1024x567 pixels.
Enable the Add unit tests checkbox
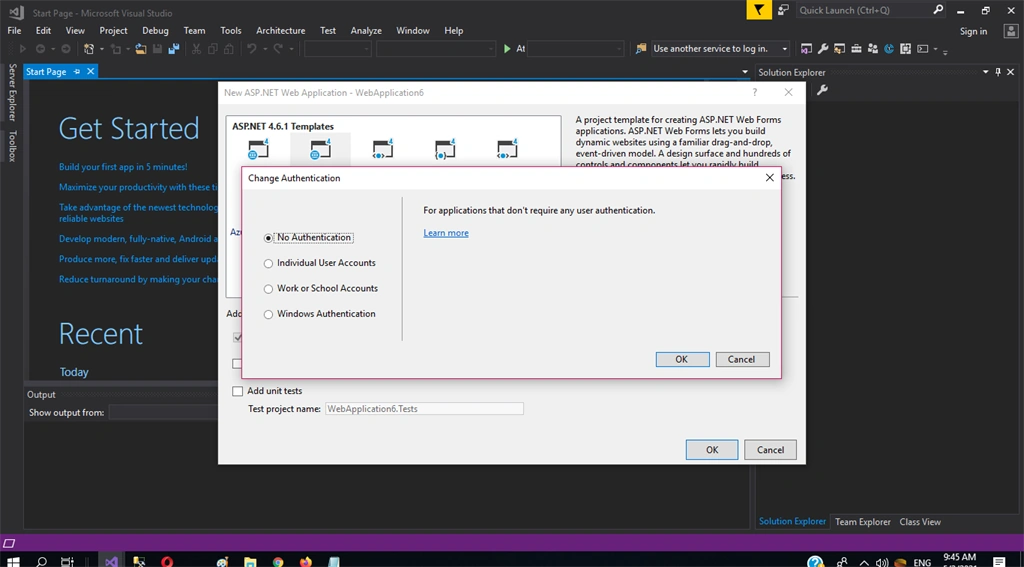238,391
